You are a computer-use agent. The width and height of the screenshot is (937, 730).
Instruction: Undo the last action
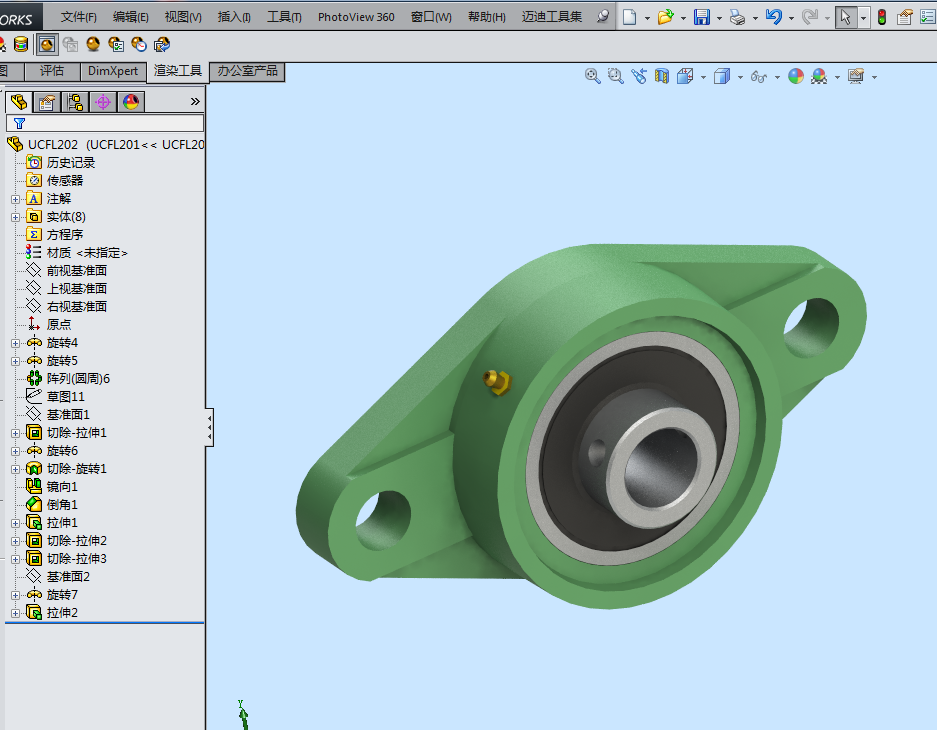[773, 17]
